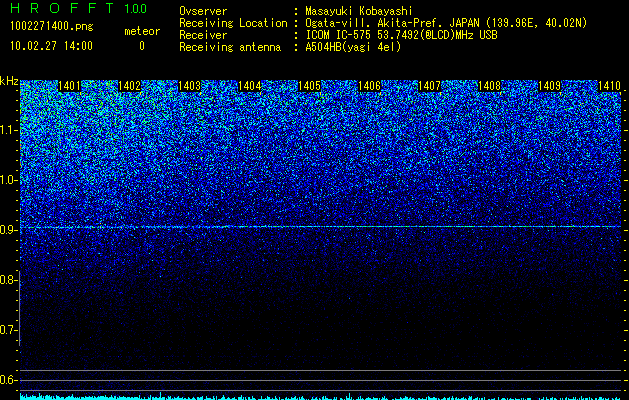Click the kHz axis unit label
629x400 pixels.
[9, 81]
